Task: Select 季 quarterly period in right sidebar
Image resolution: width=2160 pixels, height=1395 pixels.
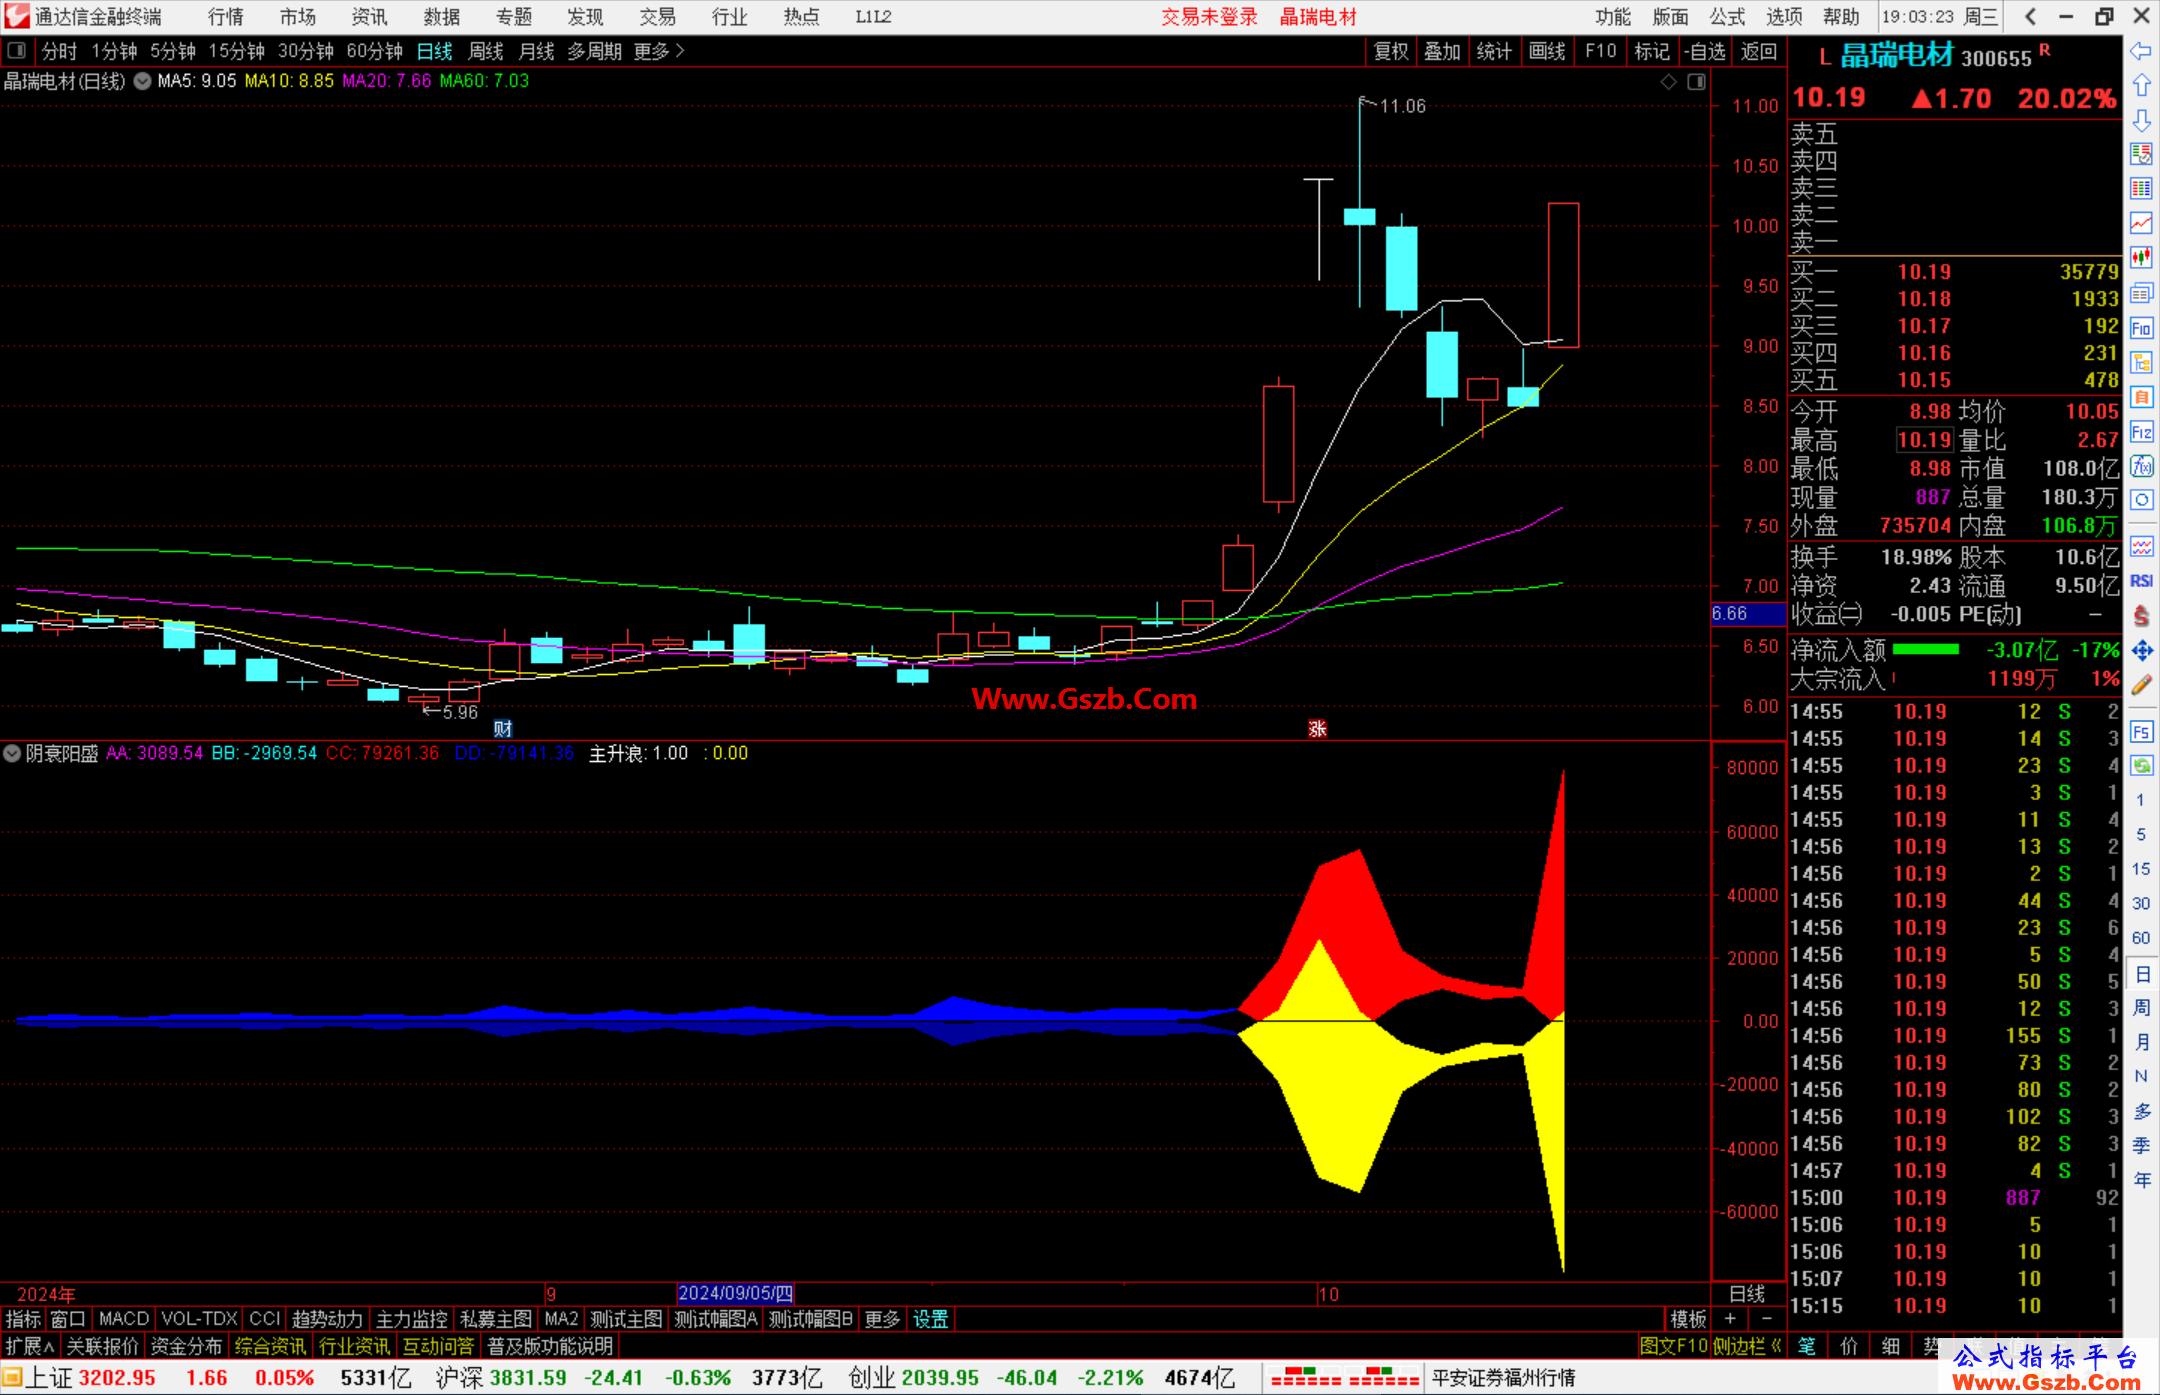Action: pyautogui.click(x=2141, y=1146)
